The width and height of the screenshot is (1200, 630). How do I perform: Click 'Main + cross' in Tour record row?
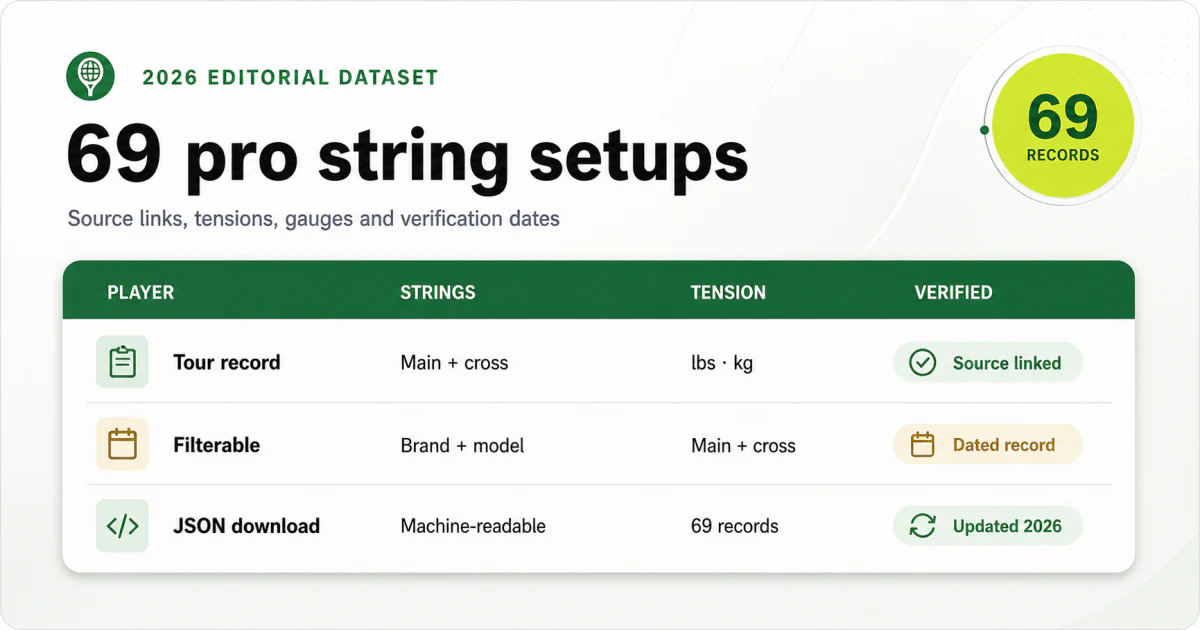point(454,363)
